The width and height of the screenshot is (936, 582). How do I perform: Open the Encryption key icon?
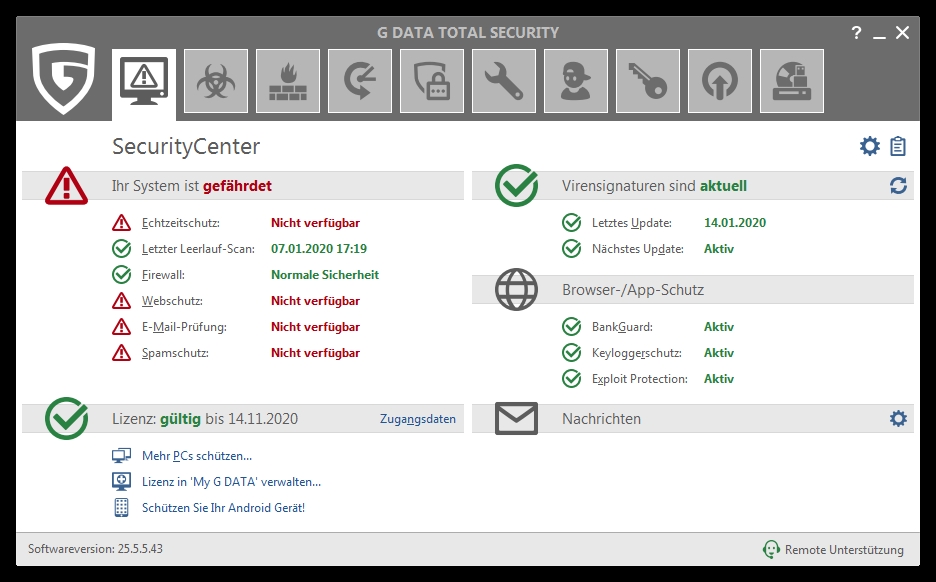[648, 81]
